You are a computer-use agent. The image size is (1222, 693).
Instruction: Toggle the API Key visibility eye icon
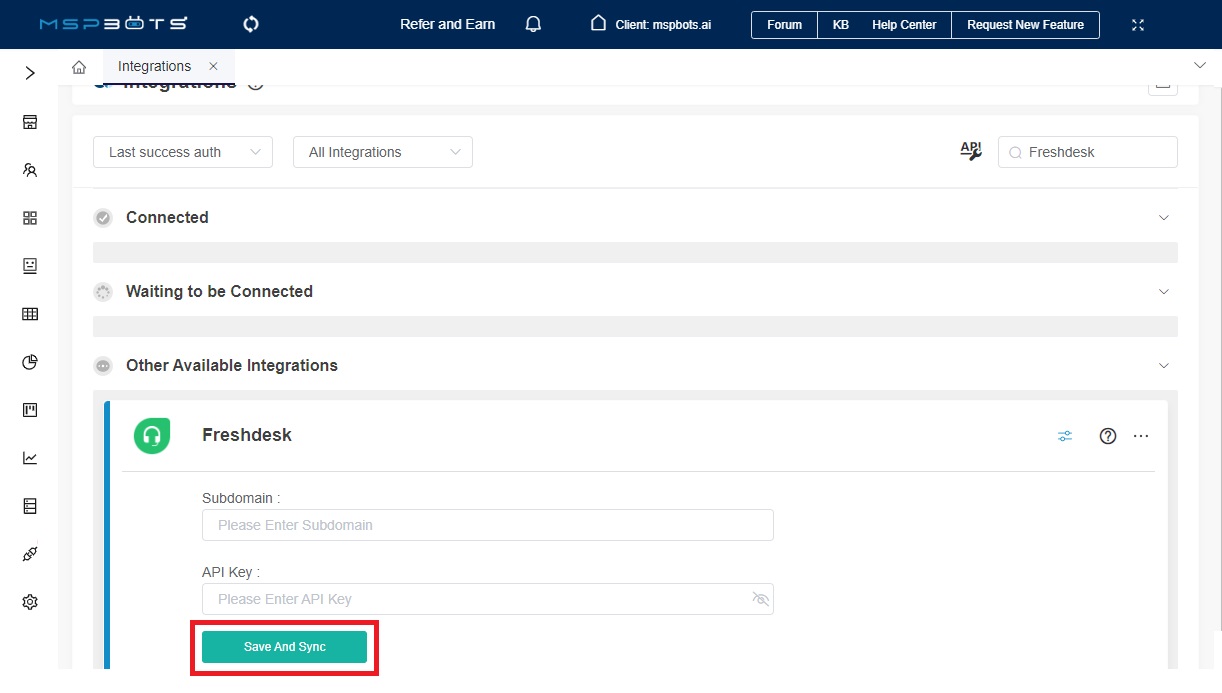(761, 598)
